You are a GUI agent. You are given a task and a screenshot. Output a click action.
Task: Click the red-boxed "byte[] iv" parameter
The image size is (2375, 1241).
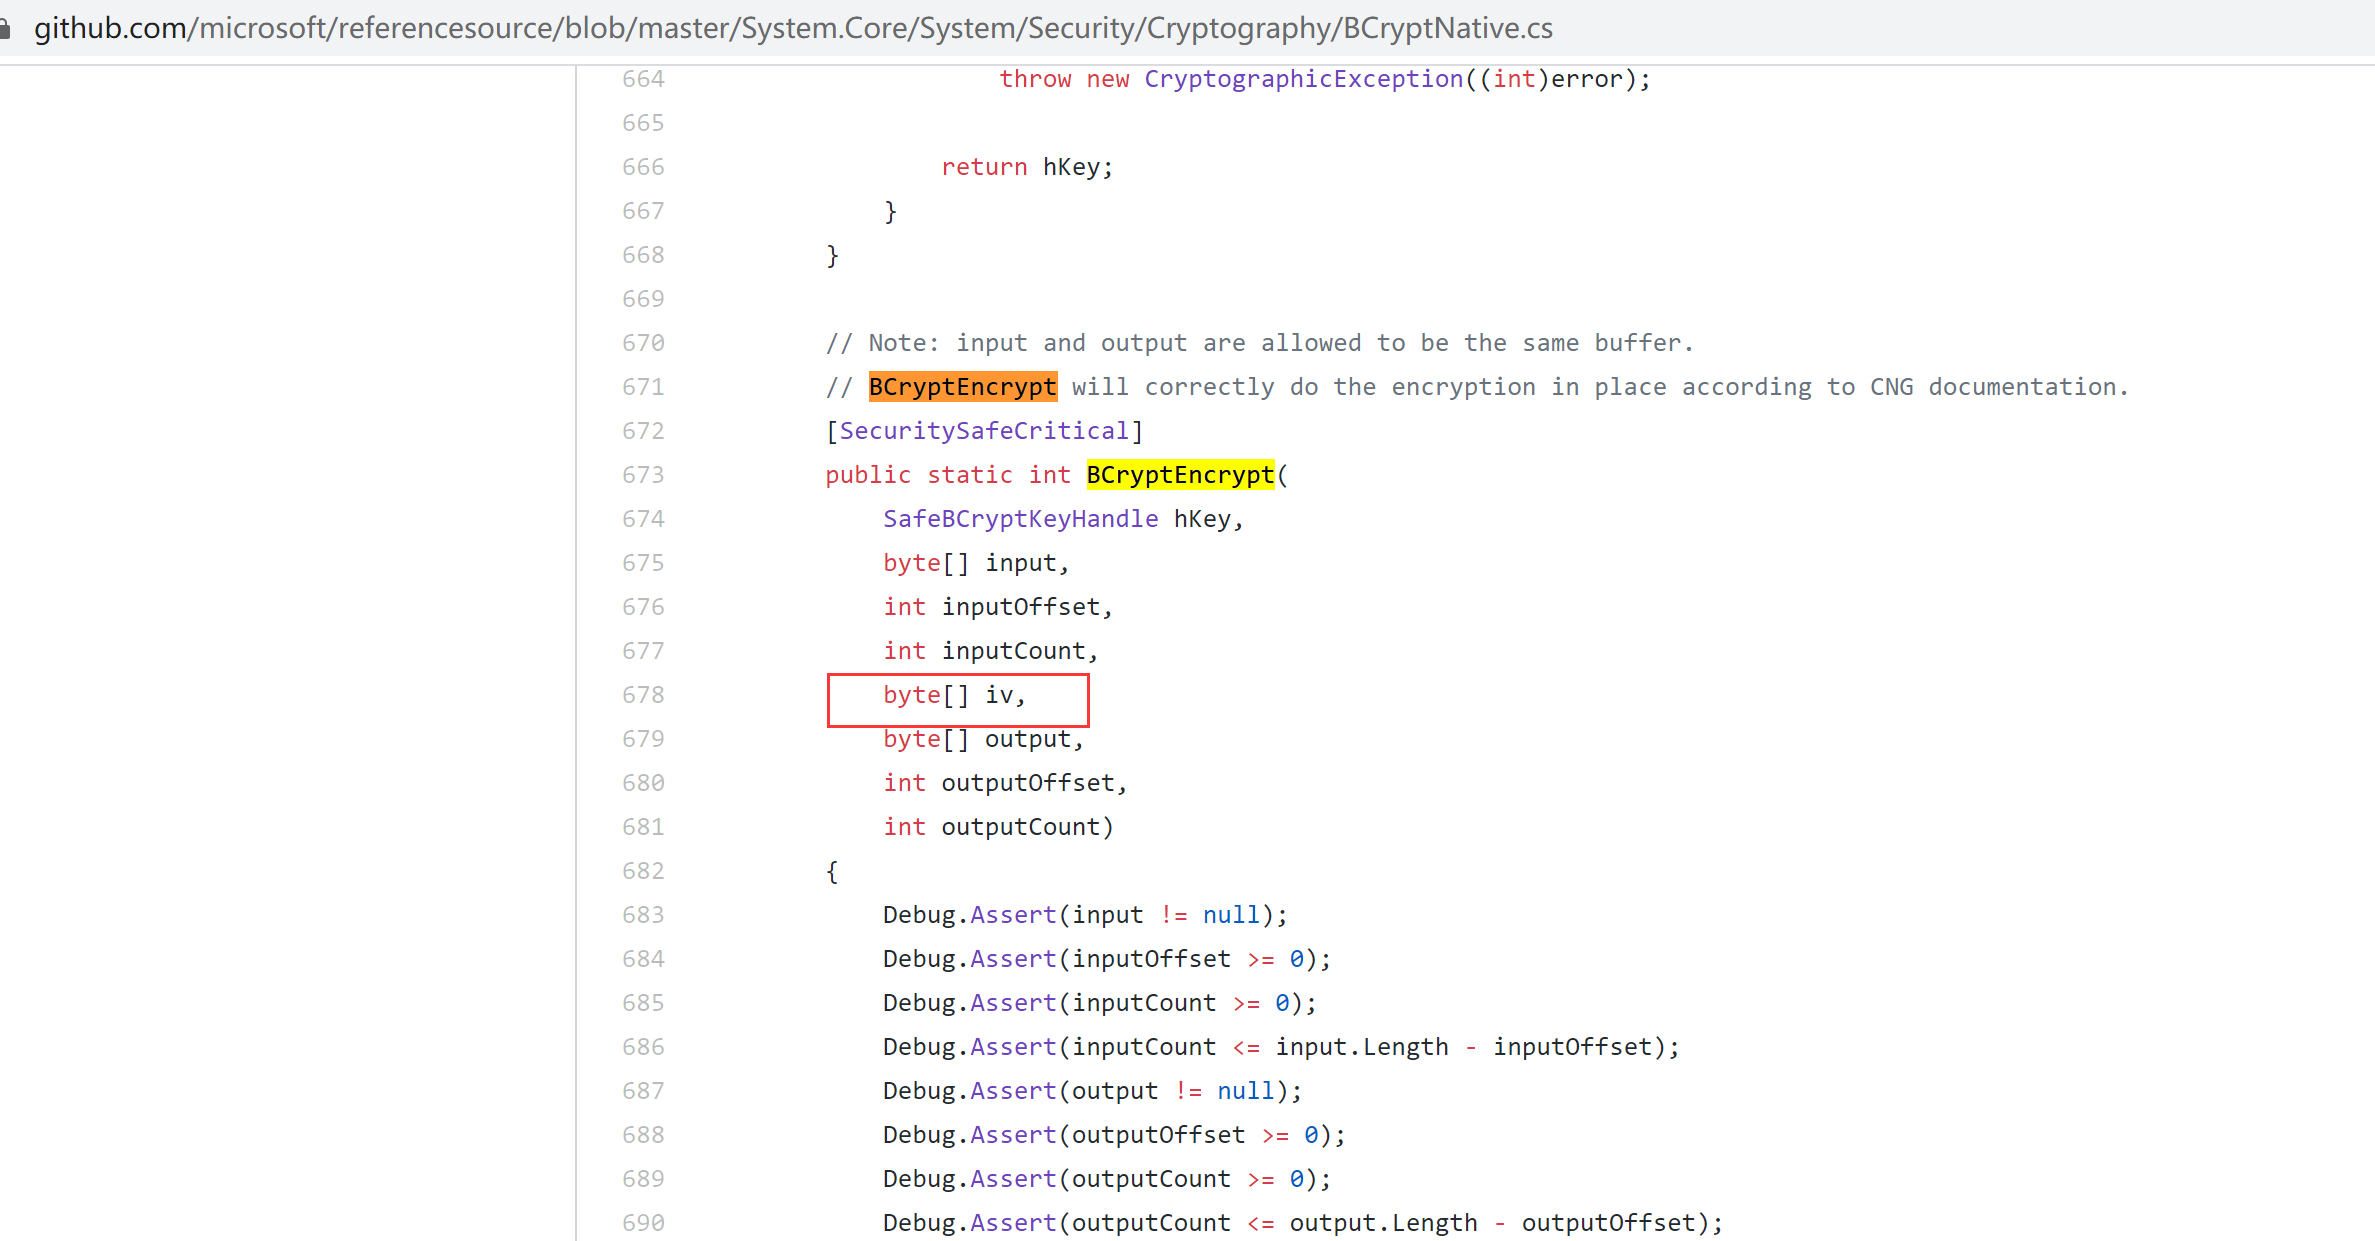click(955, 694)
